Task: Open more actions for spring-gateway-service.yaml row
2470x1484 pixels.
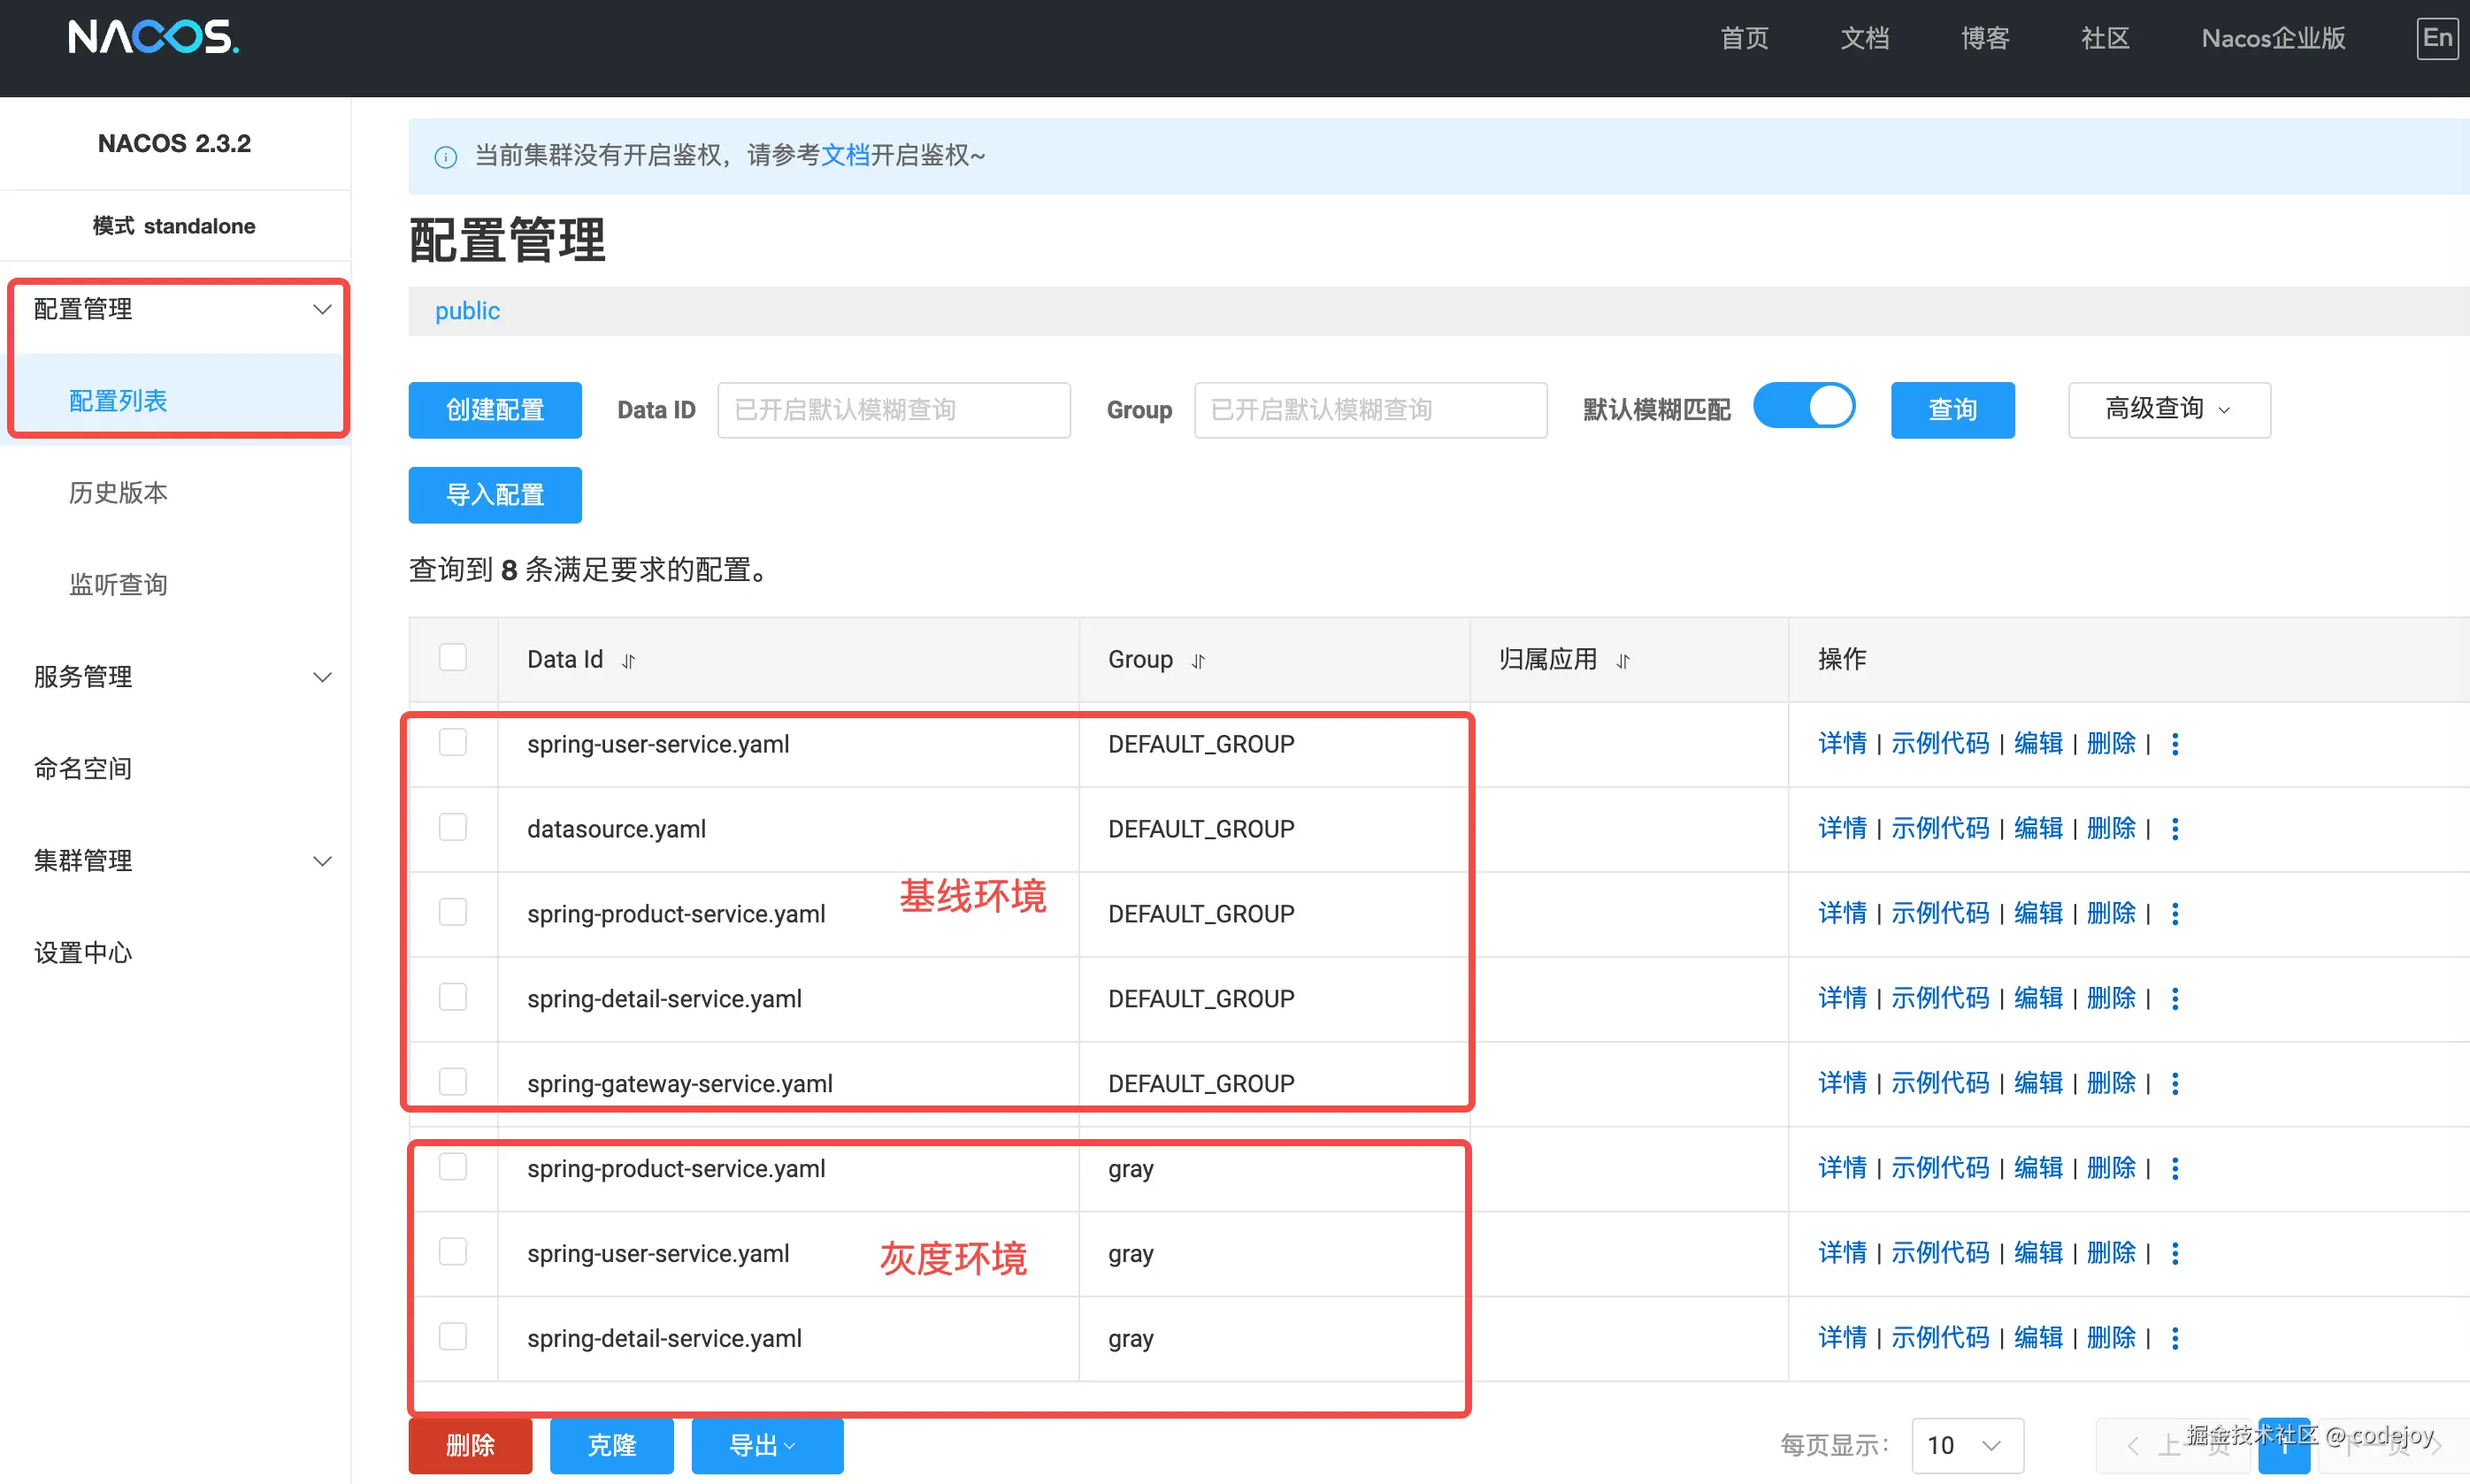Action: (2175, 1084)
